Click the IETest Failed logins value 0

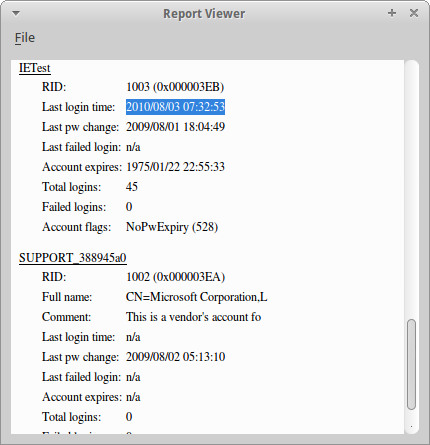[x=129, y=207]
